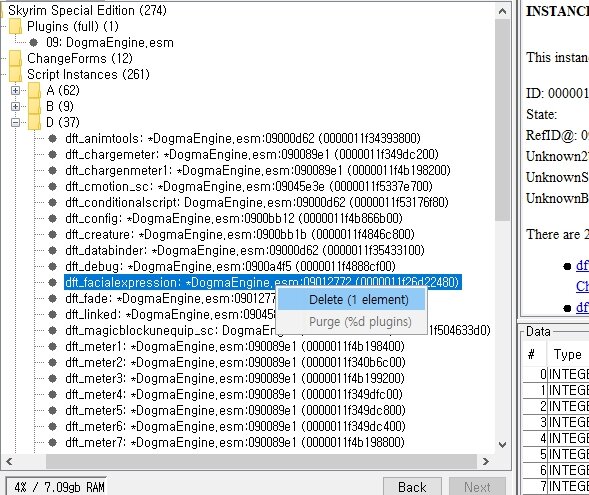Select the Script Instances (261) node
This screenshot has height=495, width=589.
pos(88,74)
